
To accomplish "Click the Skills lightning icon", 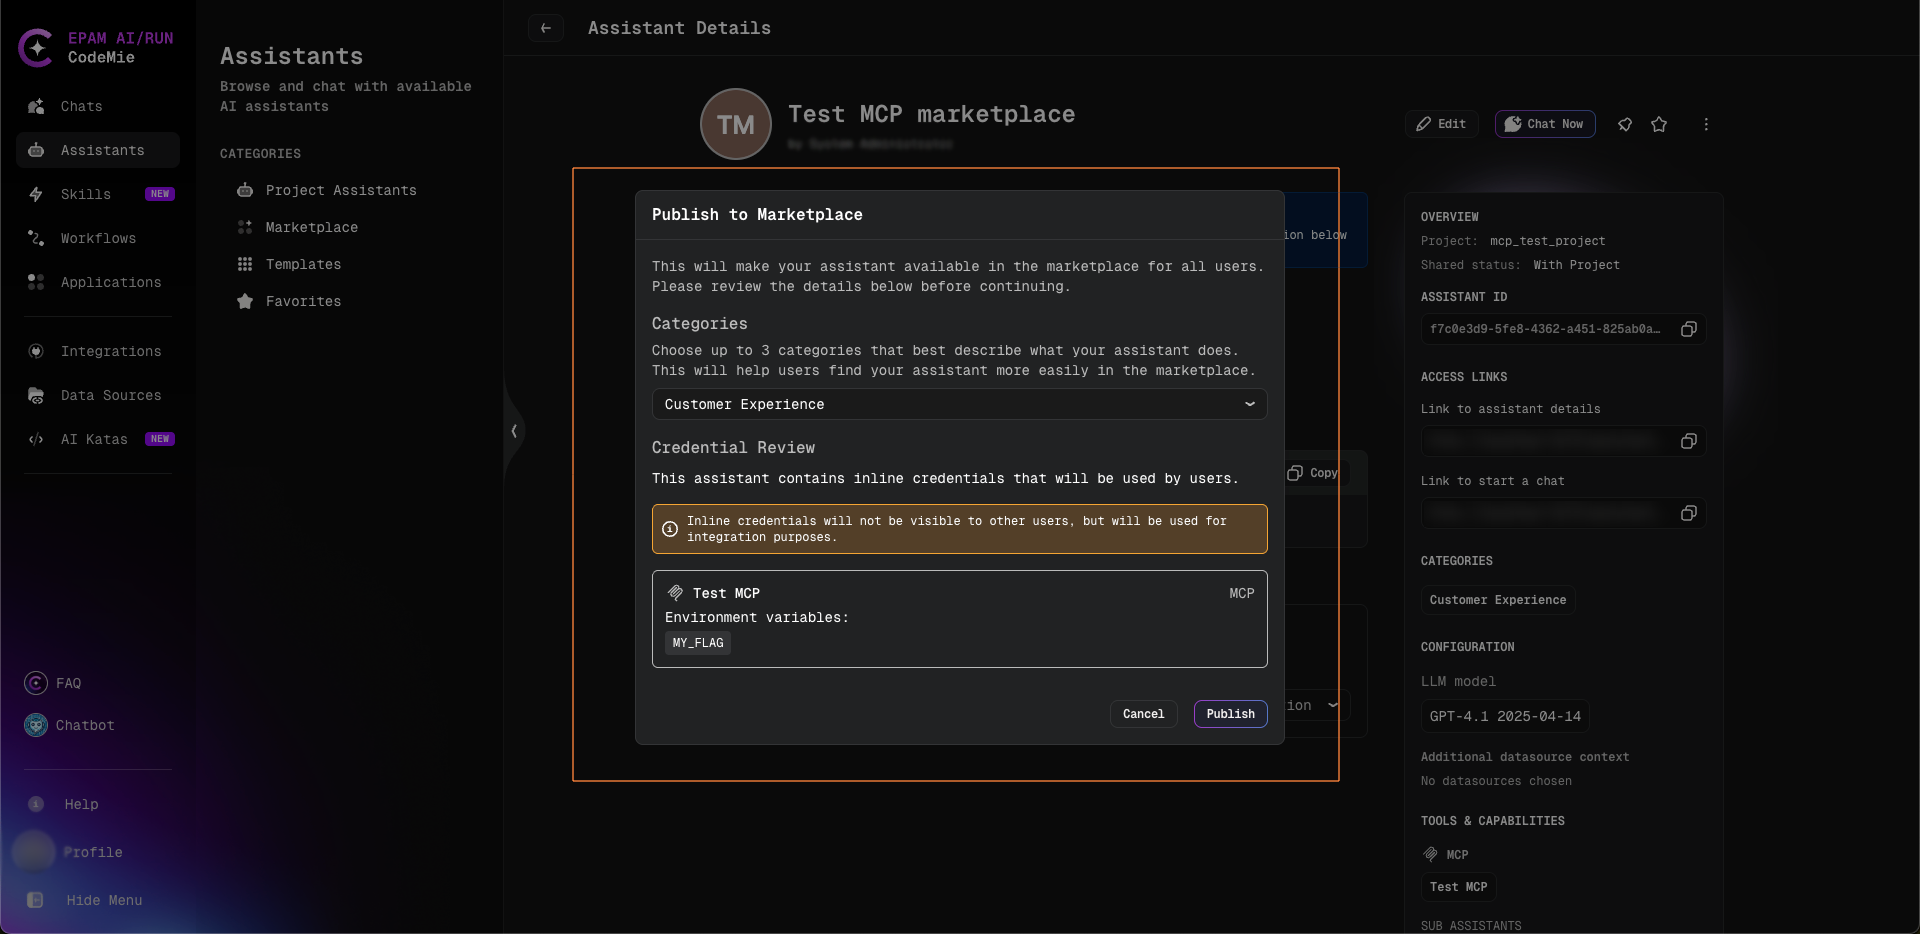I will click(36, 194).
